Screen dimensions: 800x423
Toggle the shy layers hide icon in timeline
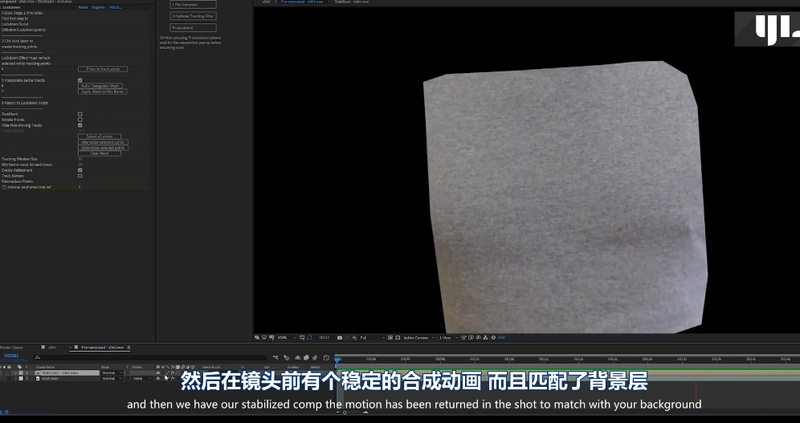pyautogui.click(x=297, y=358)
